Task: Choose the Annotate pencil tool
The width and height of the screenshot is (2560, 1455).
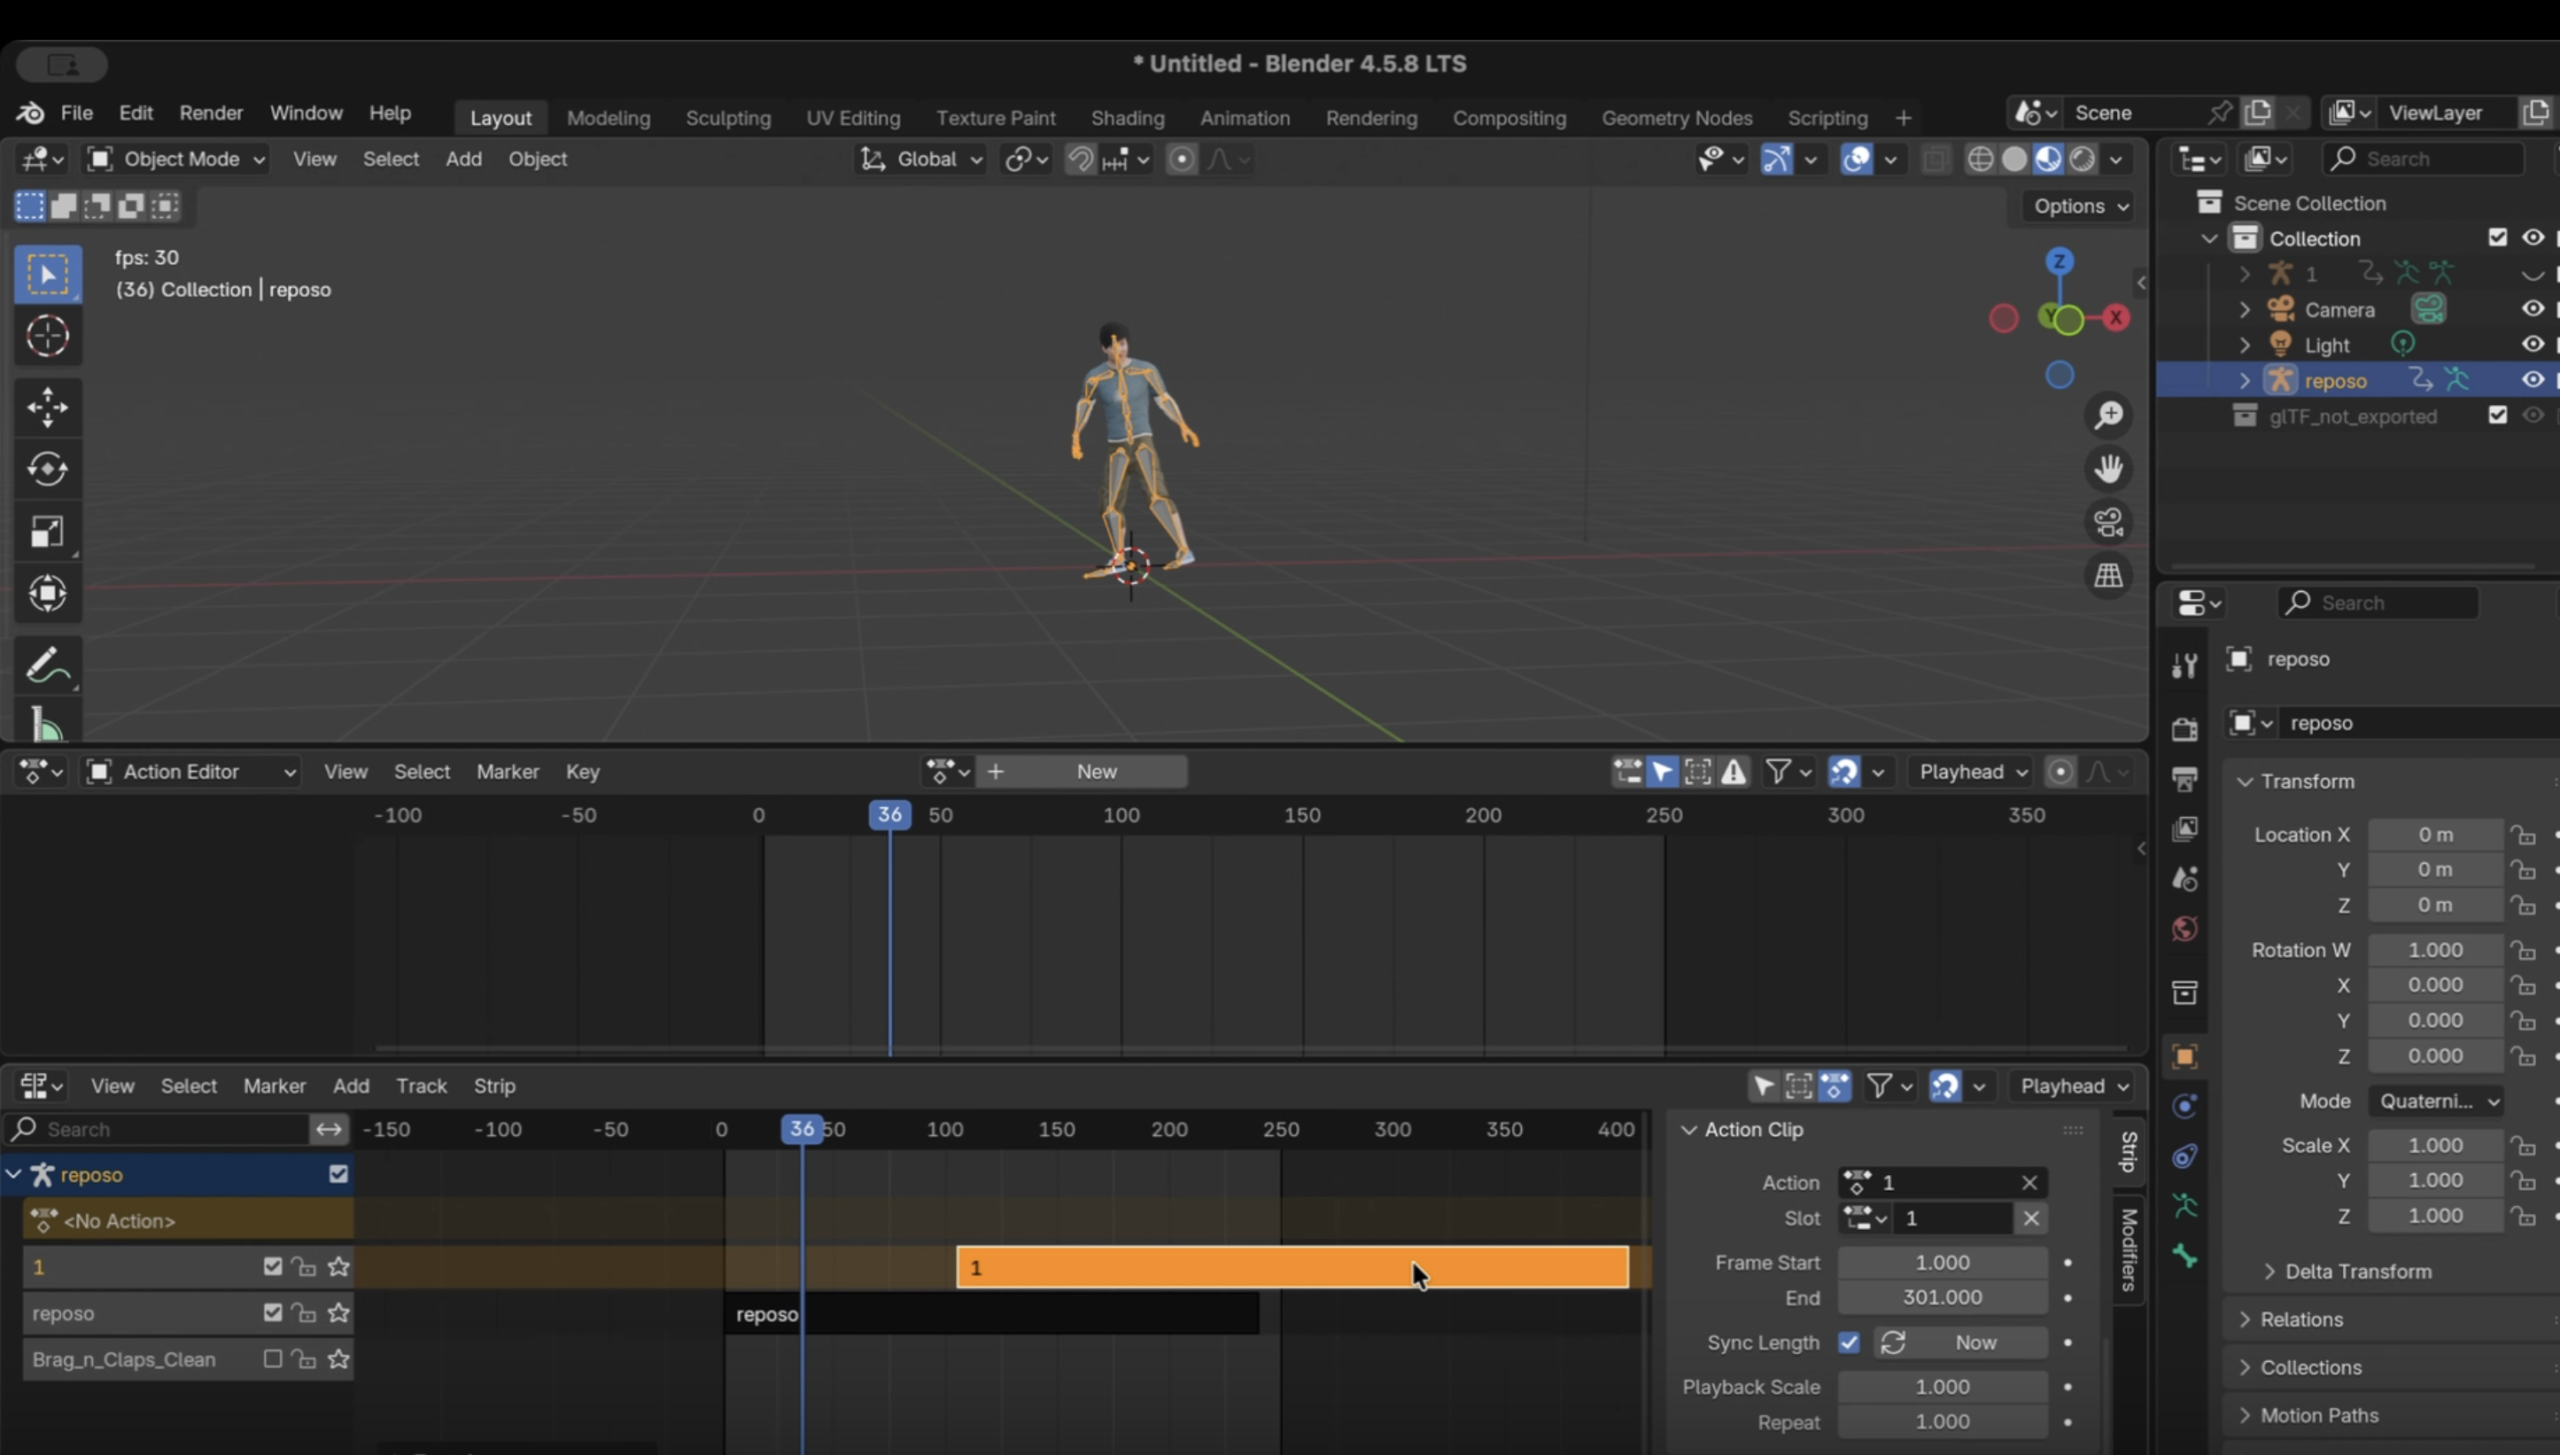Action: (45, 666)
